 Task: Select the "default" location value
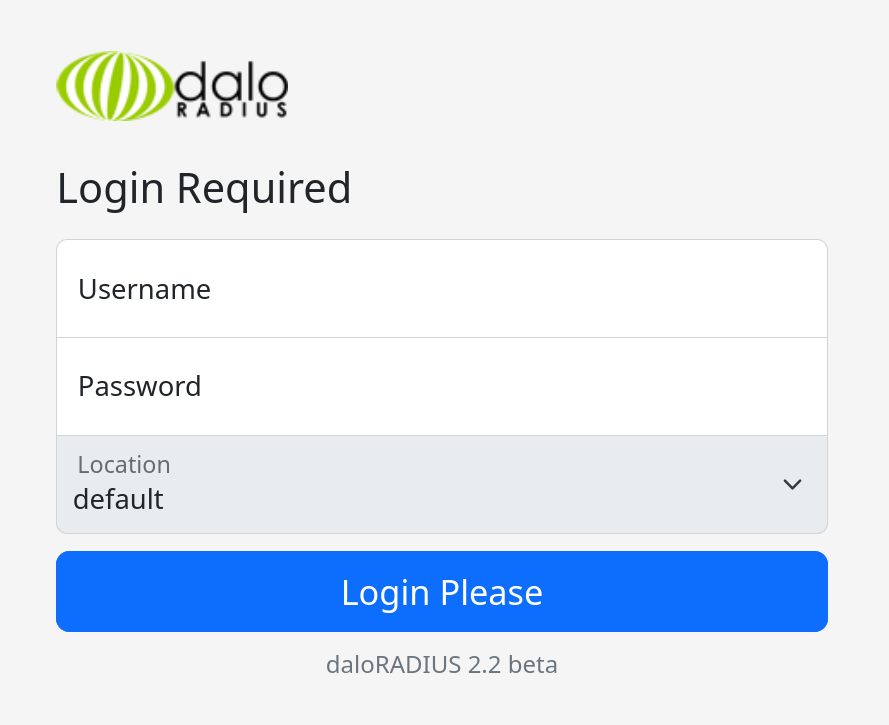tap(118, 499)
